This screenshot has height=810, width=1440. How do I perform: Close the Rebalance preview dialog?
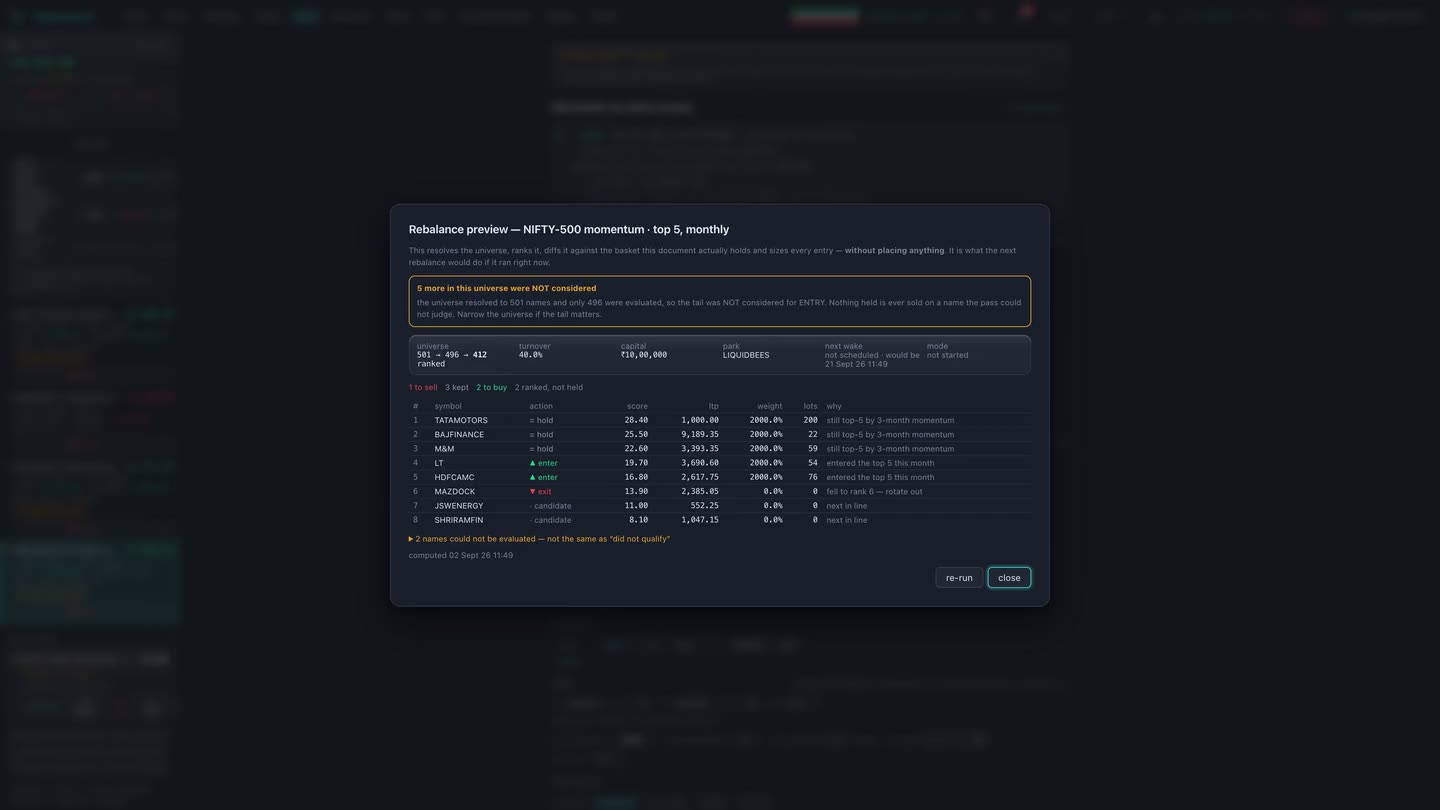click(1009, 578)
